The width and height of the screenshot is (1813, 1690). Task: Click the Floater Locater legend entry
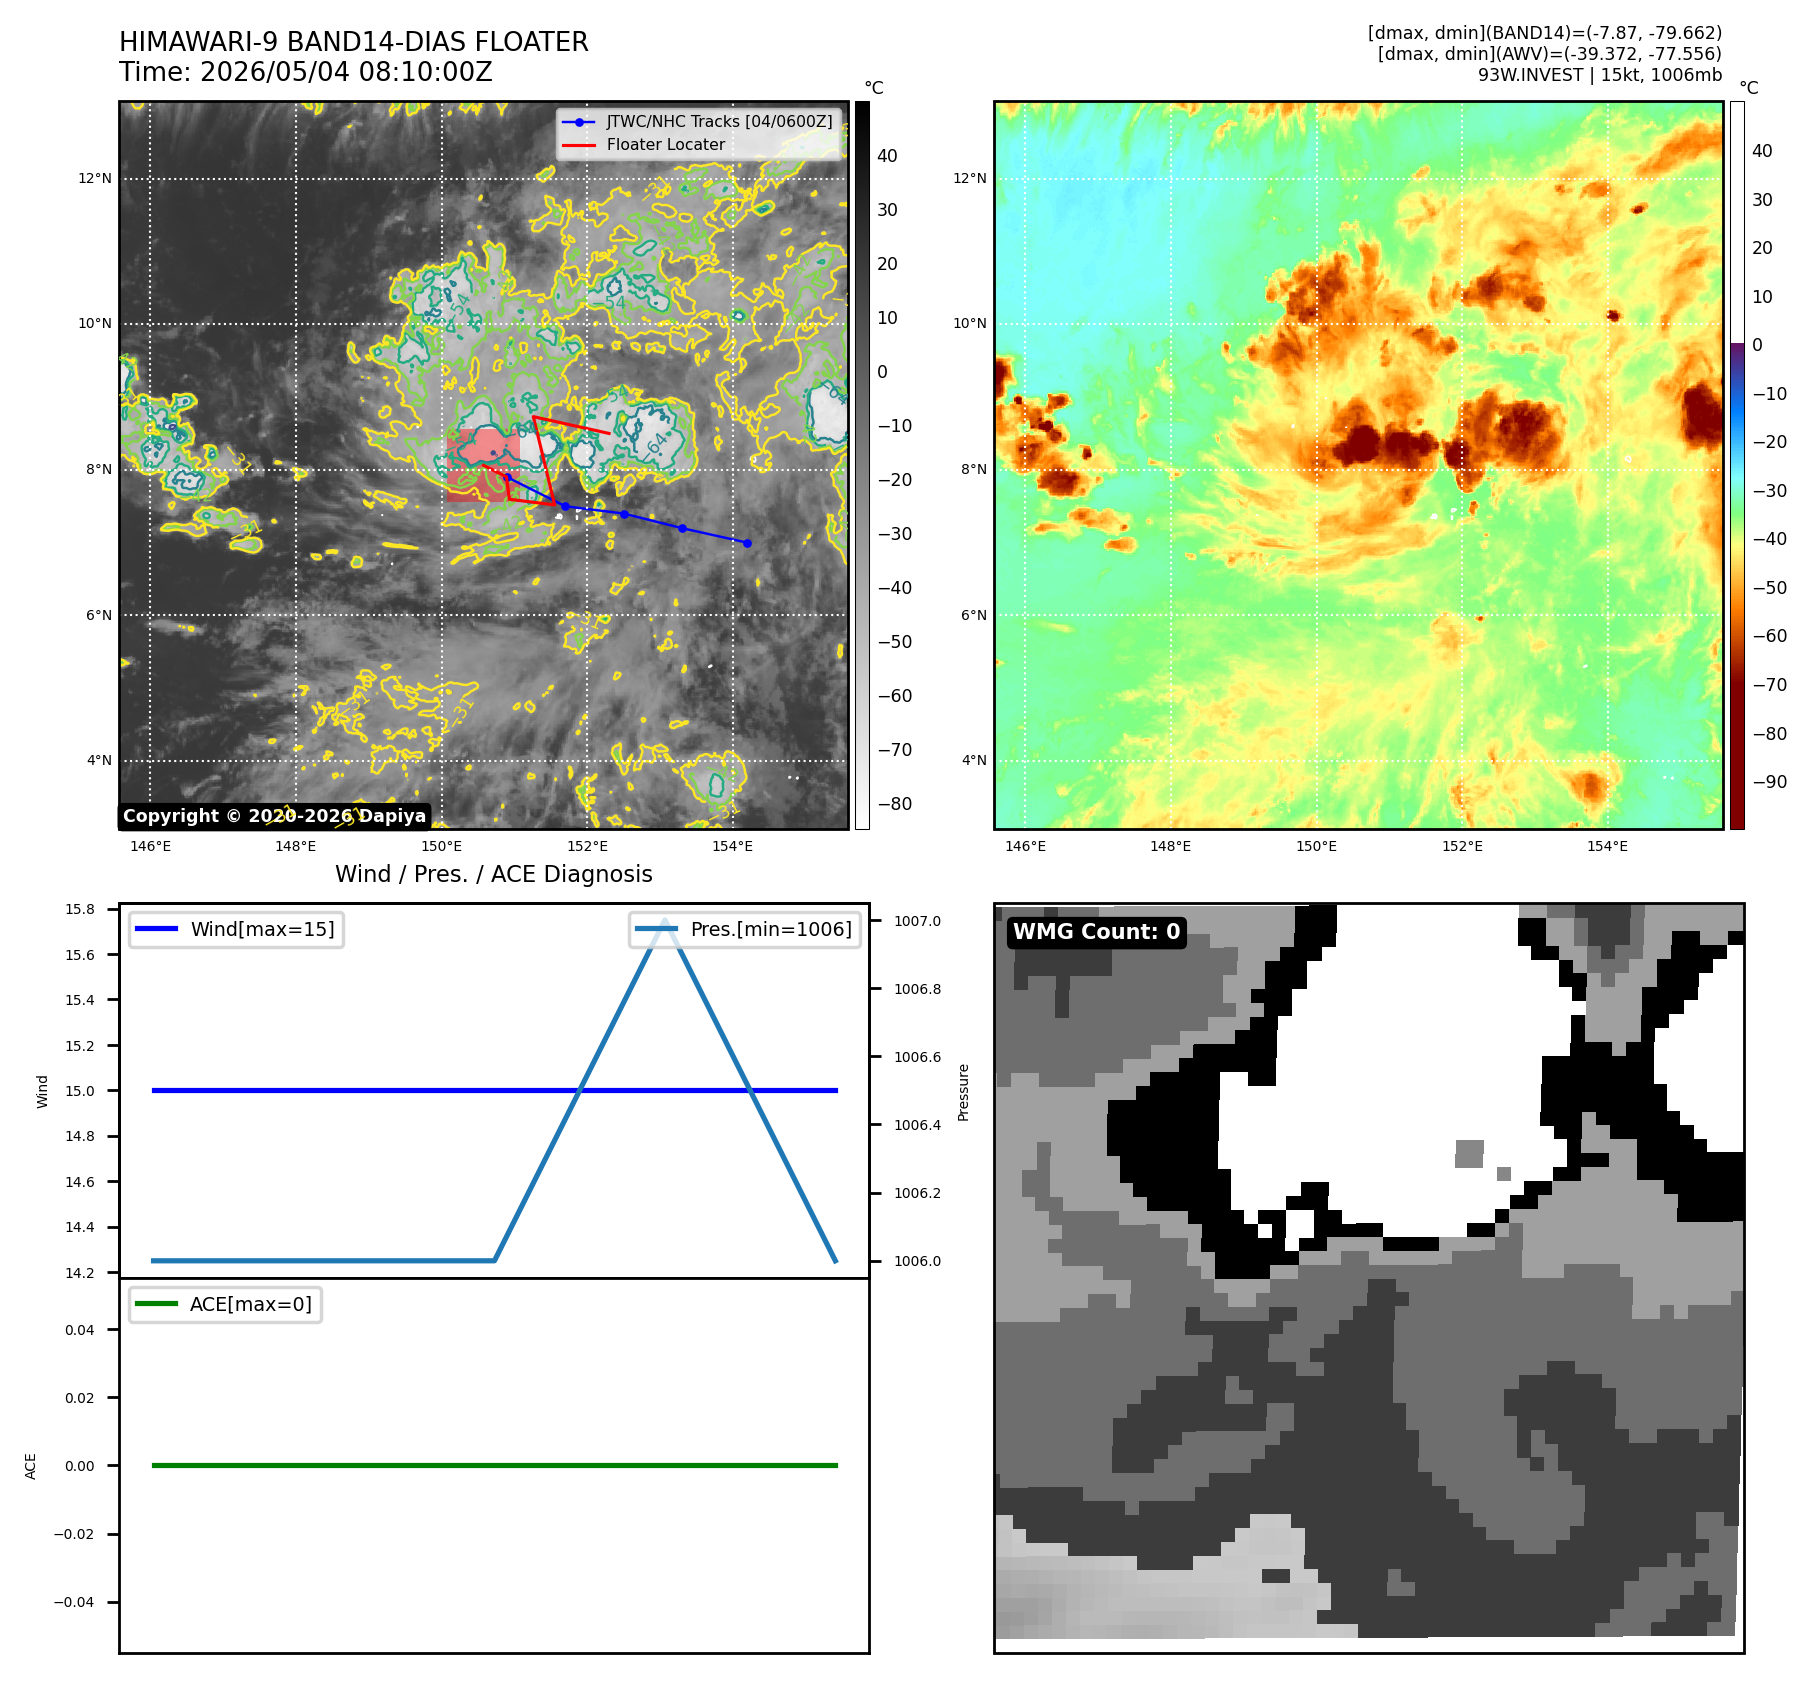[644, 144]
